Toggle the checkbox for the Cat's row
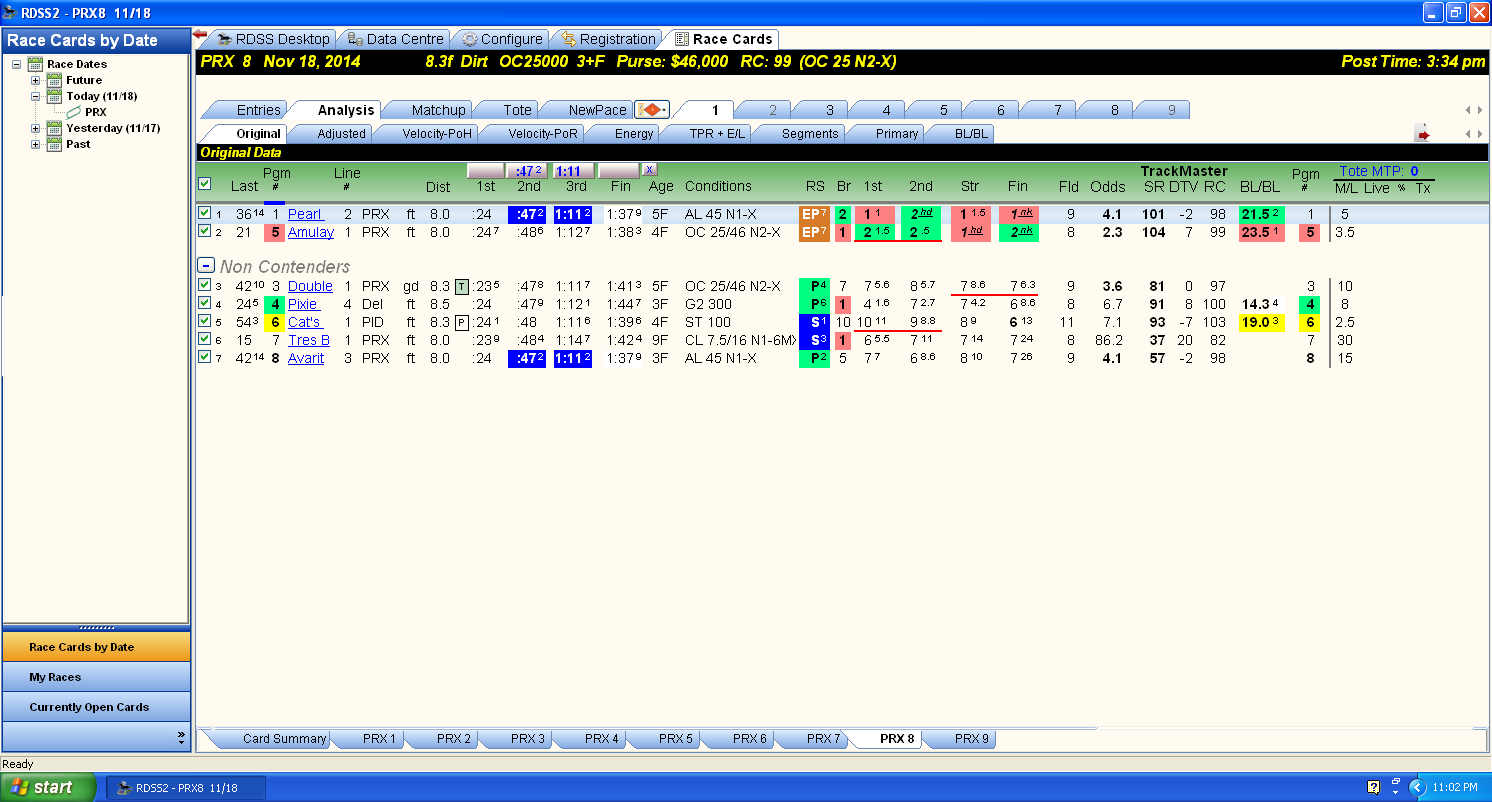This screenshot has height=802, width=1492. tap(205, 321)
